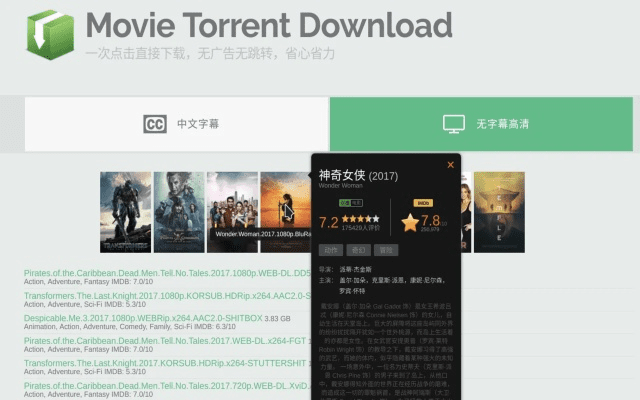Open the Transformers poster thumbnail
Screen dimensions: 640x400
(125, 211)
